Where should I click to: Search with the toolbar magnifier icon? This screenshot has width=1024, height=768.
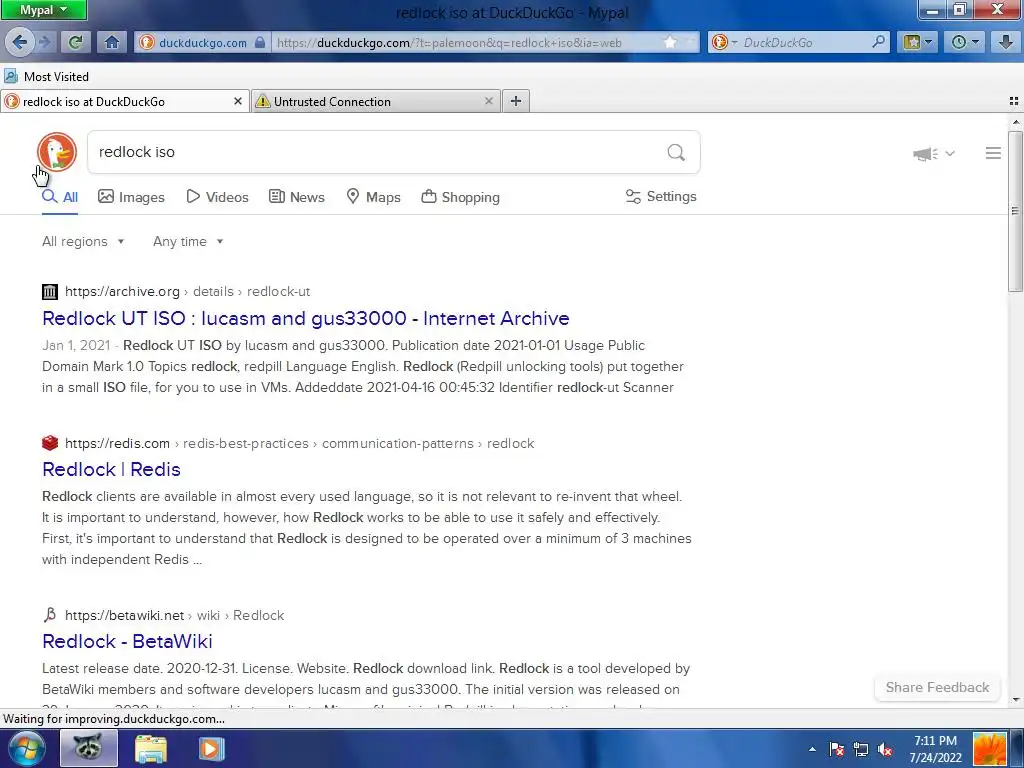pos(878,42)
